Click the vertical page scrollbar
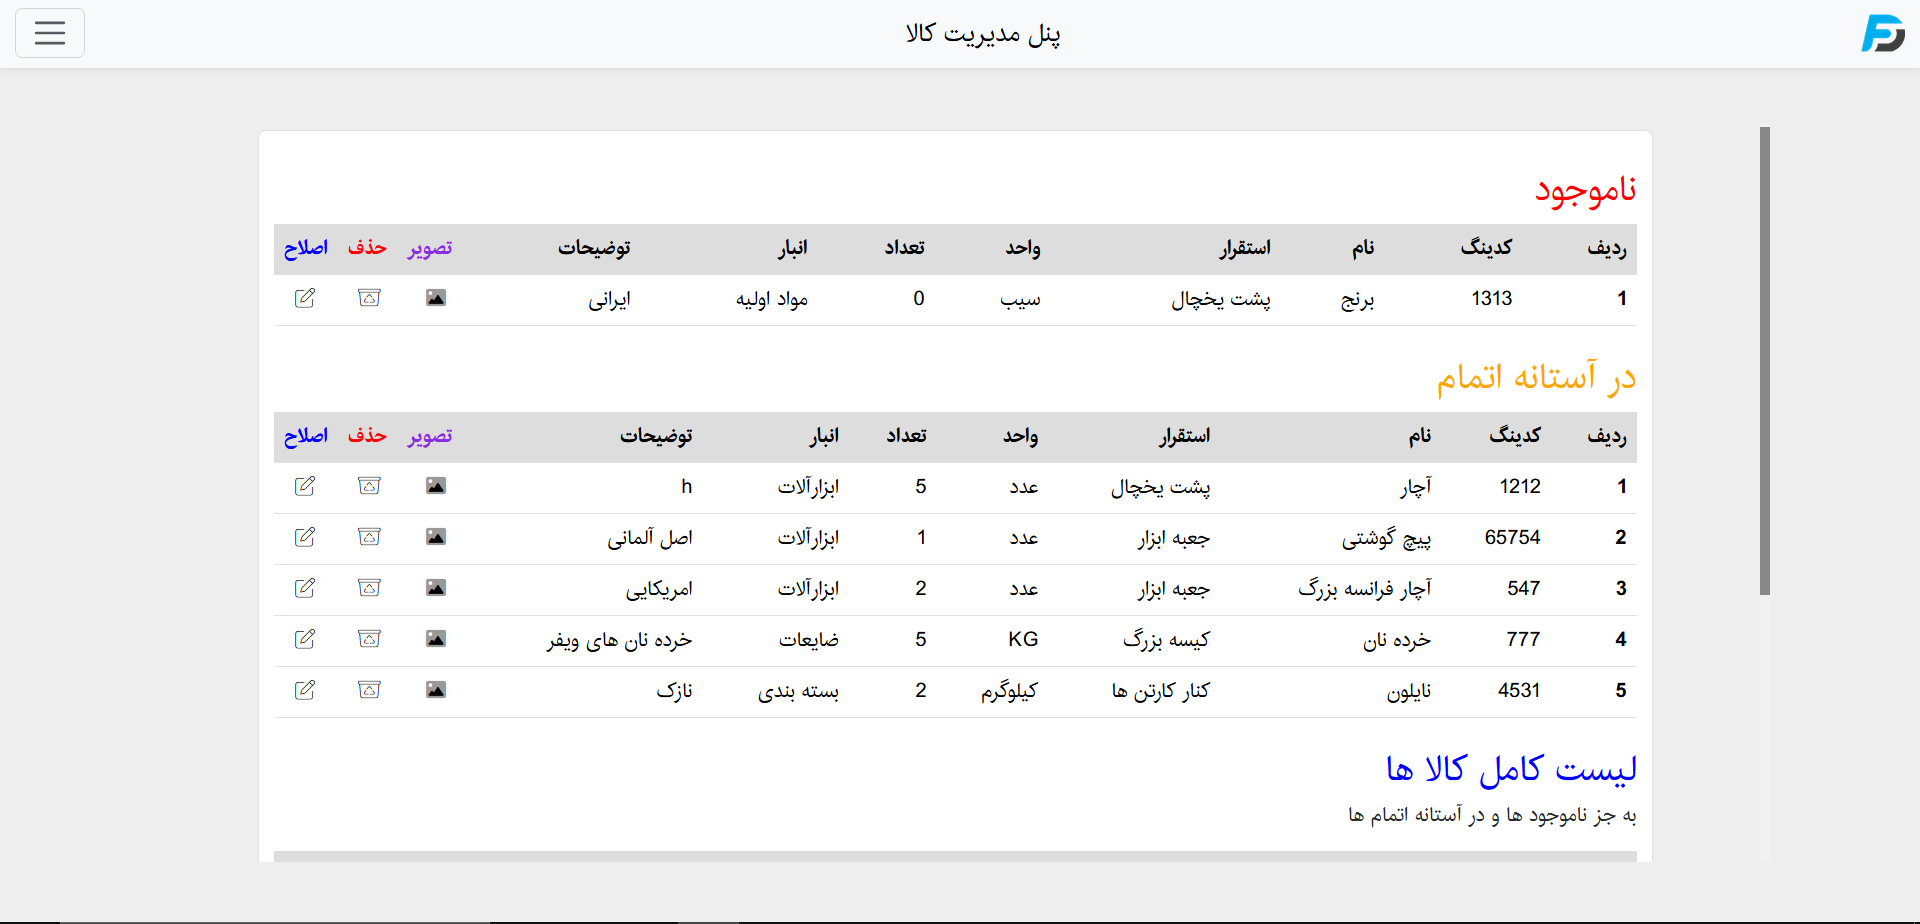1920x924 pixels. [x=1765, y=360]
